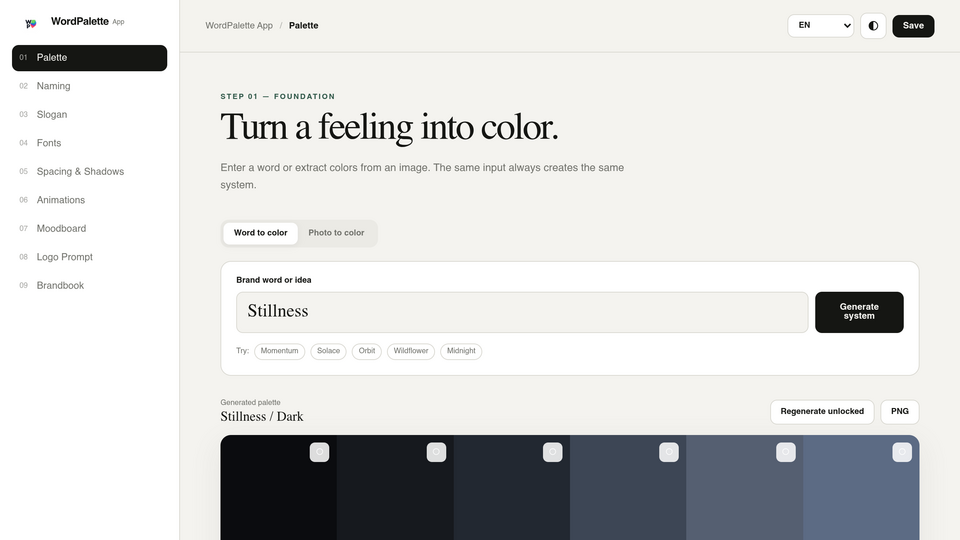This screenshot has width=960, height=540.
Task: Toggle lock on the fourth slate swatch
Action: 669,452
